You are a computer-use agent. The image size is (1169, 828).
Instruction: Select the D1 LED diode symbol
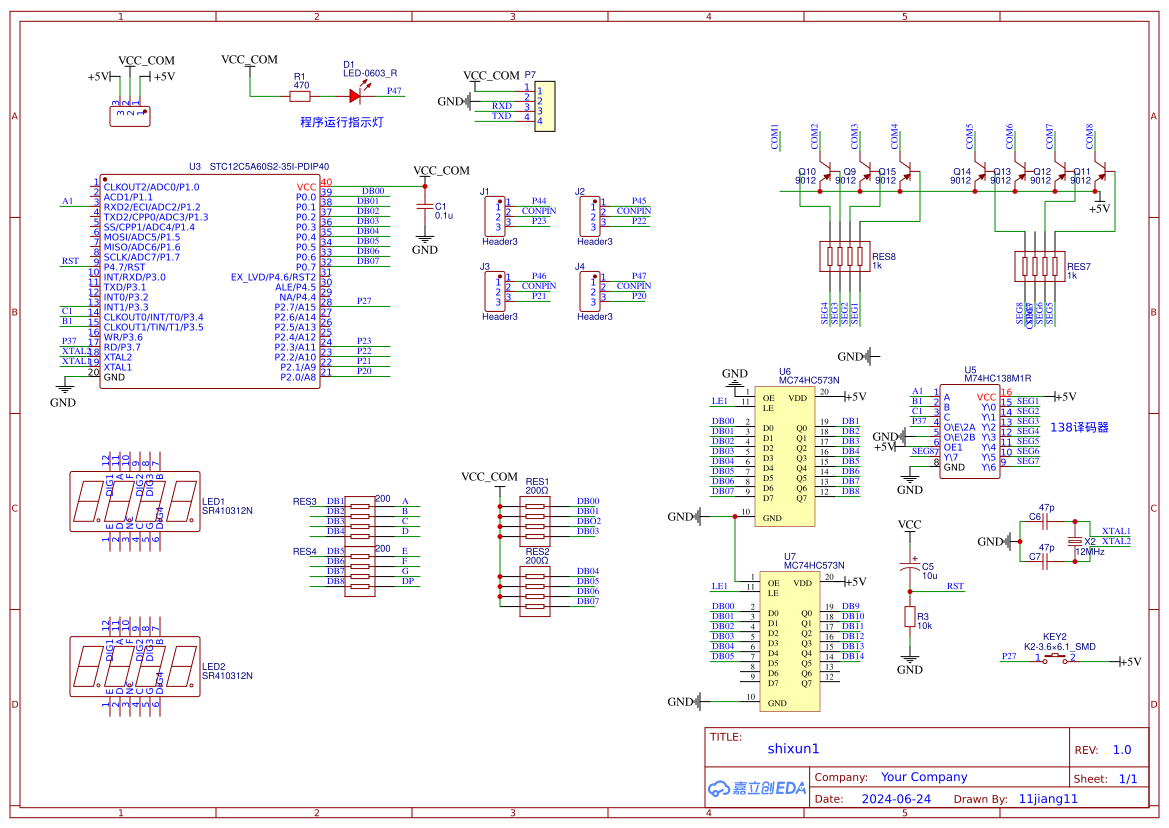click(x=355, y=96)
